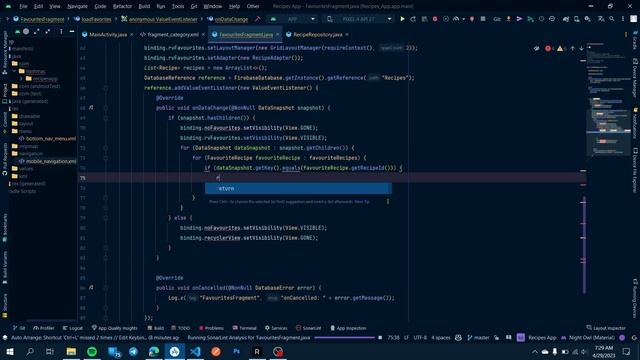Open Search Everywhere magnifier icon

[x=612, y=19]
